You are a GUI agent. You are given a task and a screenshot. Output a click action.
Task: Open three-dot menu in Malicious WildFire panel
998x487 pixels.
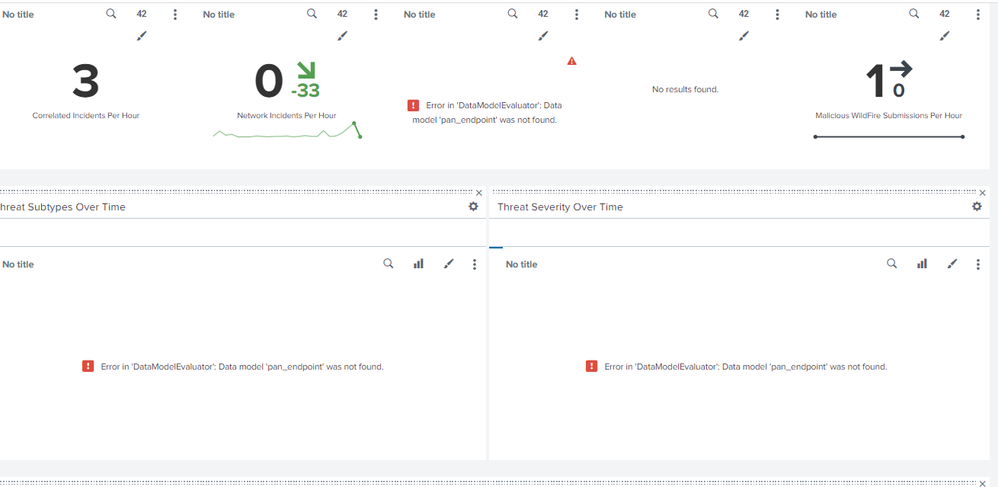click(x=978, y=15)
